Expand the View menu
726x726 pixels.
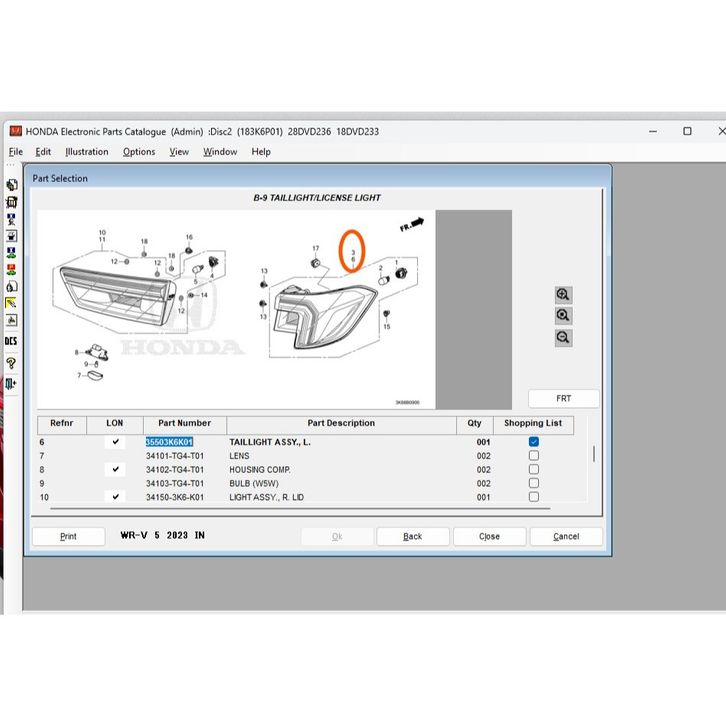[x=179, y=152]
